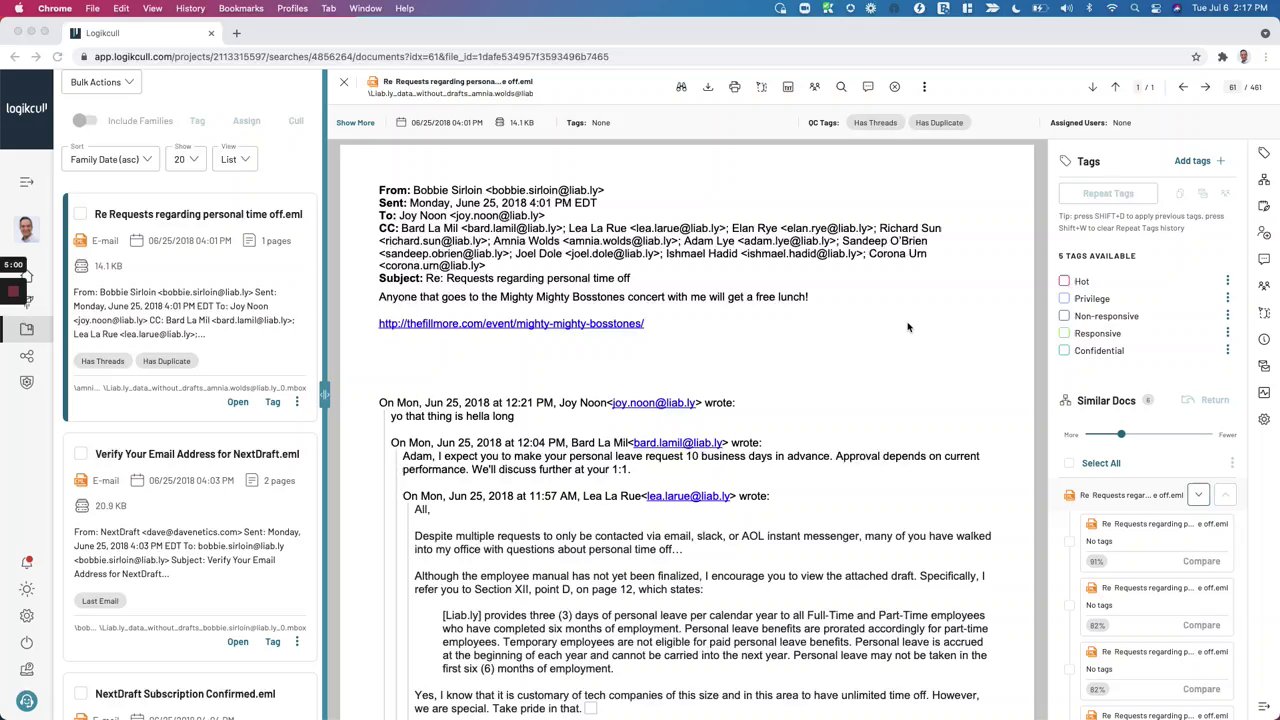The width and height of the screenshot is (1280, 720).
Task: Go to previous hit with up arrow
Action: pyautogui.click(x=1115, y=87)
